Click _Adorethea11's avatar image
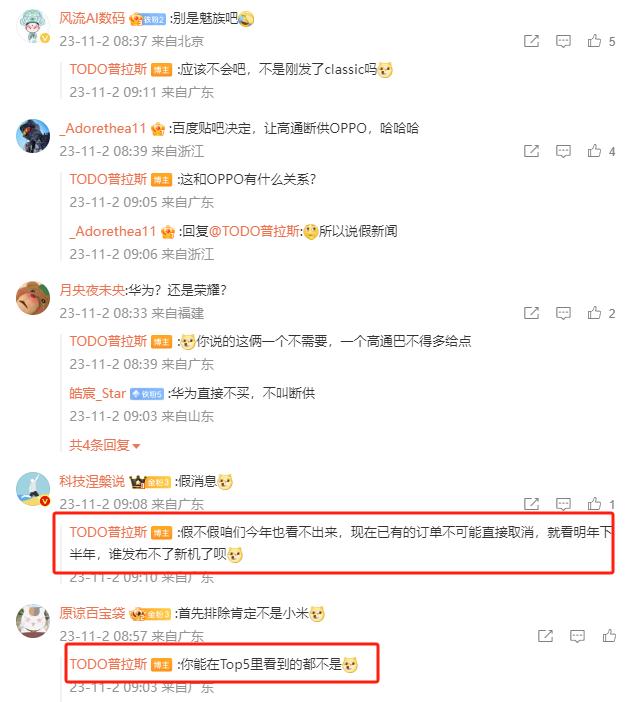 coord(33,136)
